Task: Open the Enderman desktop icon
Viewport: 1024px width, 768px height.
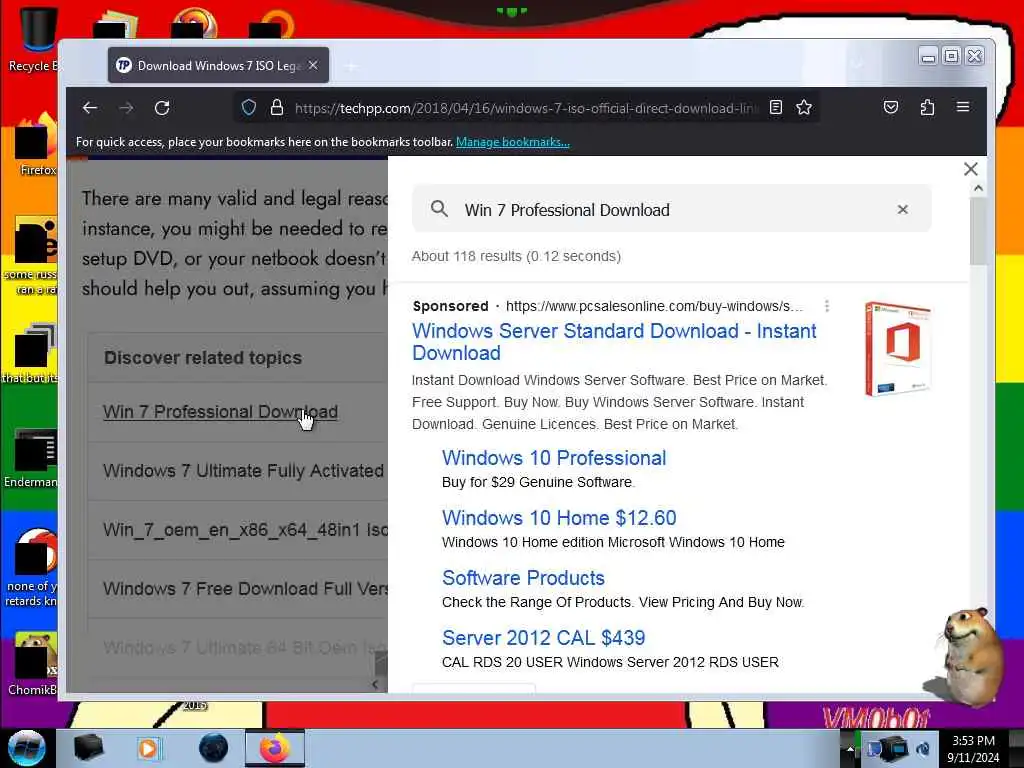Action: point(31,458)
